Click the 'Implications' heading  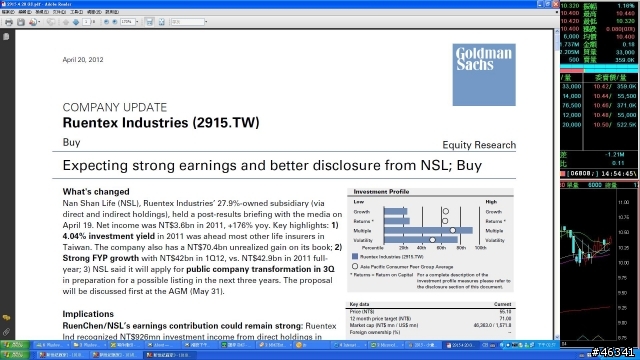(88, 314)
